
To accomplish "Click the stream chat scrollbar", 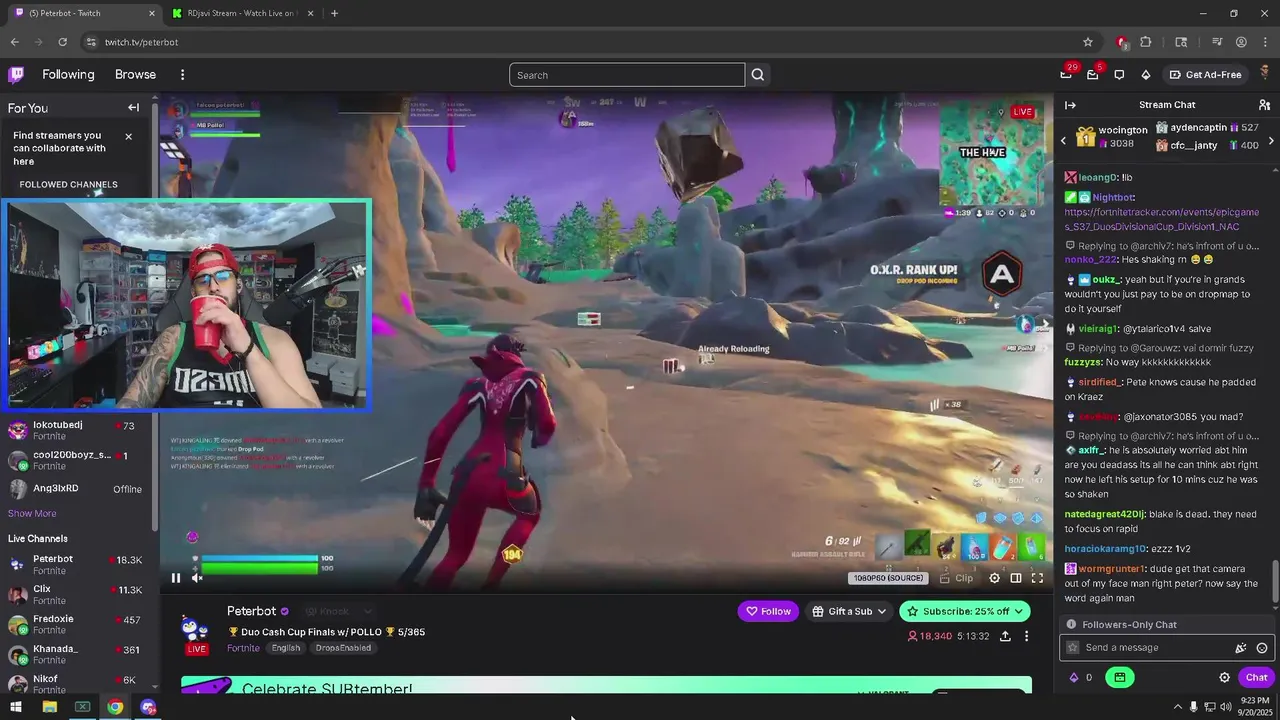I will (1275, 581).
